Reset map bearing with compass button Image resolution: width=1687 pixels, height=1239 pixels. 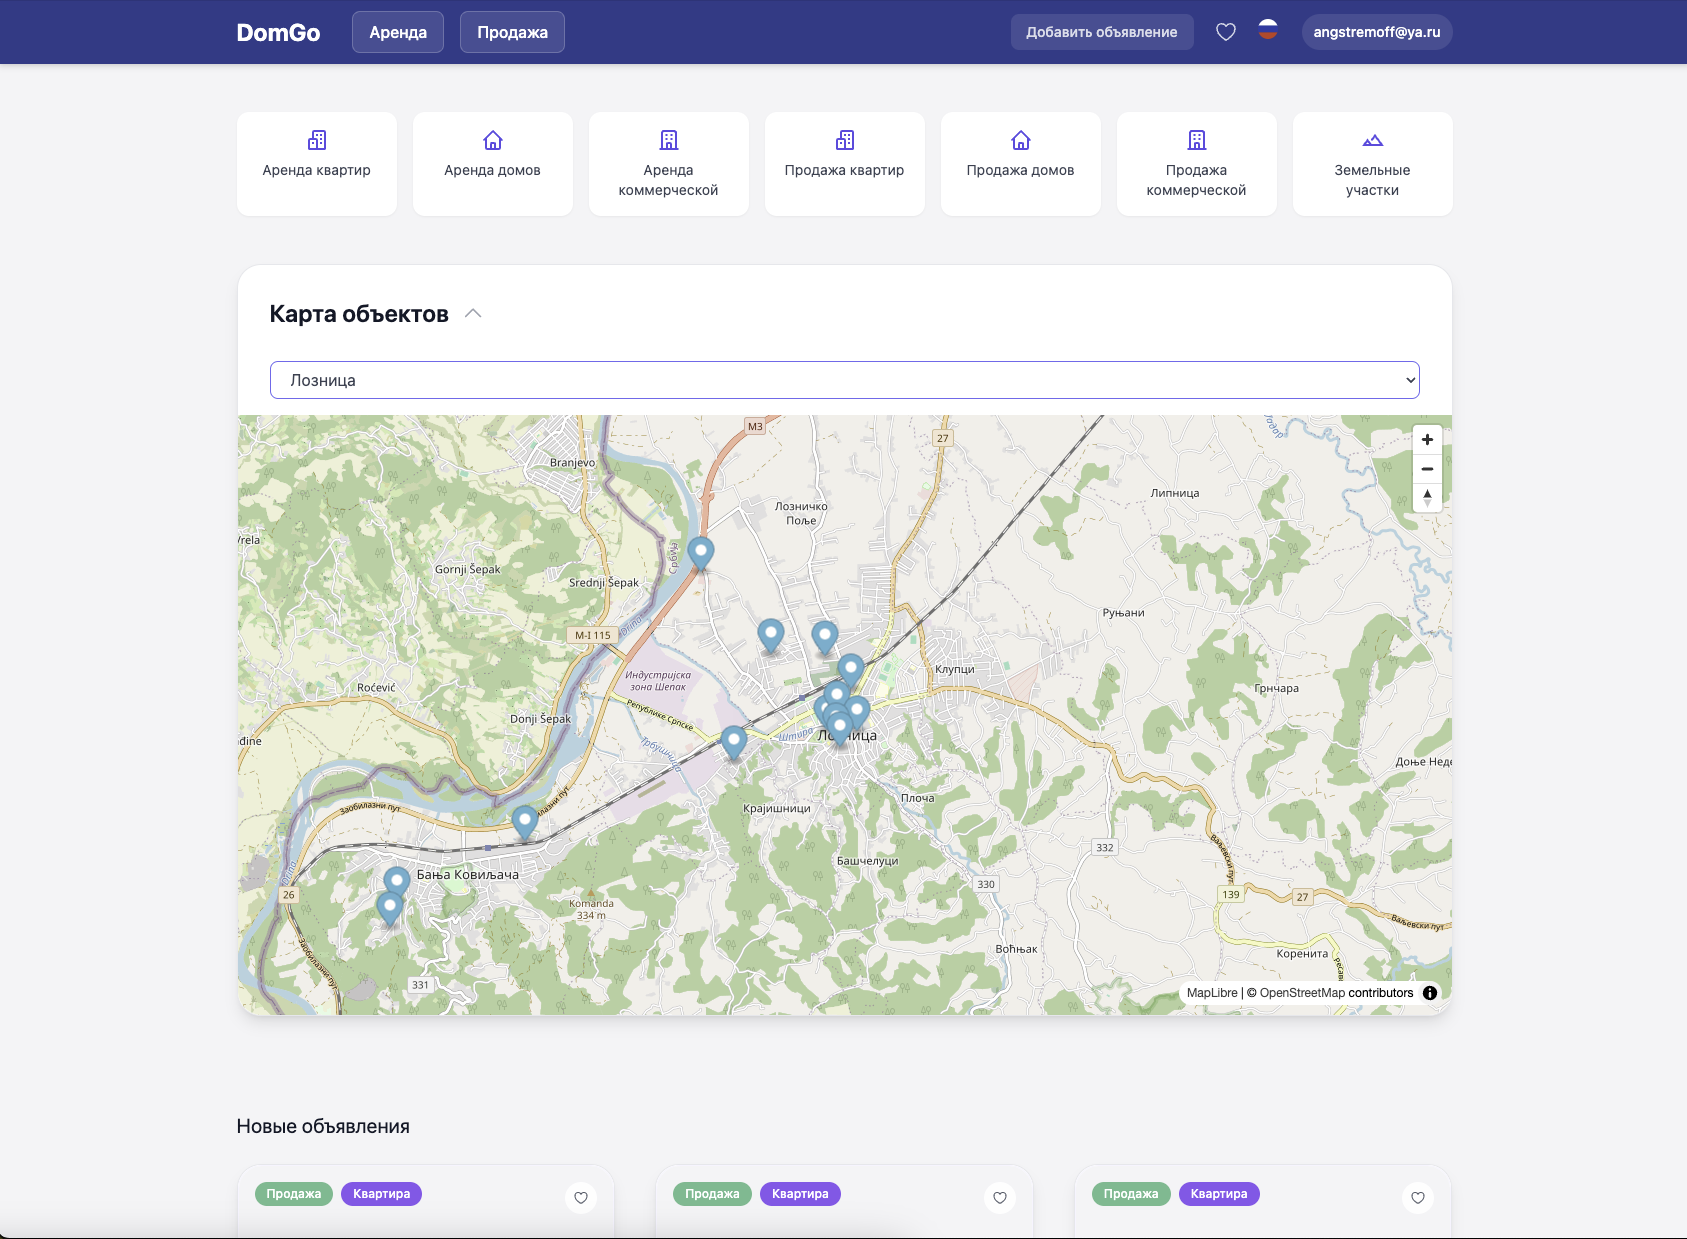pyautogui.click(x=1427, y=497)
